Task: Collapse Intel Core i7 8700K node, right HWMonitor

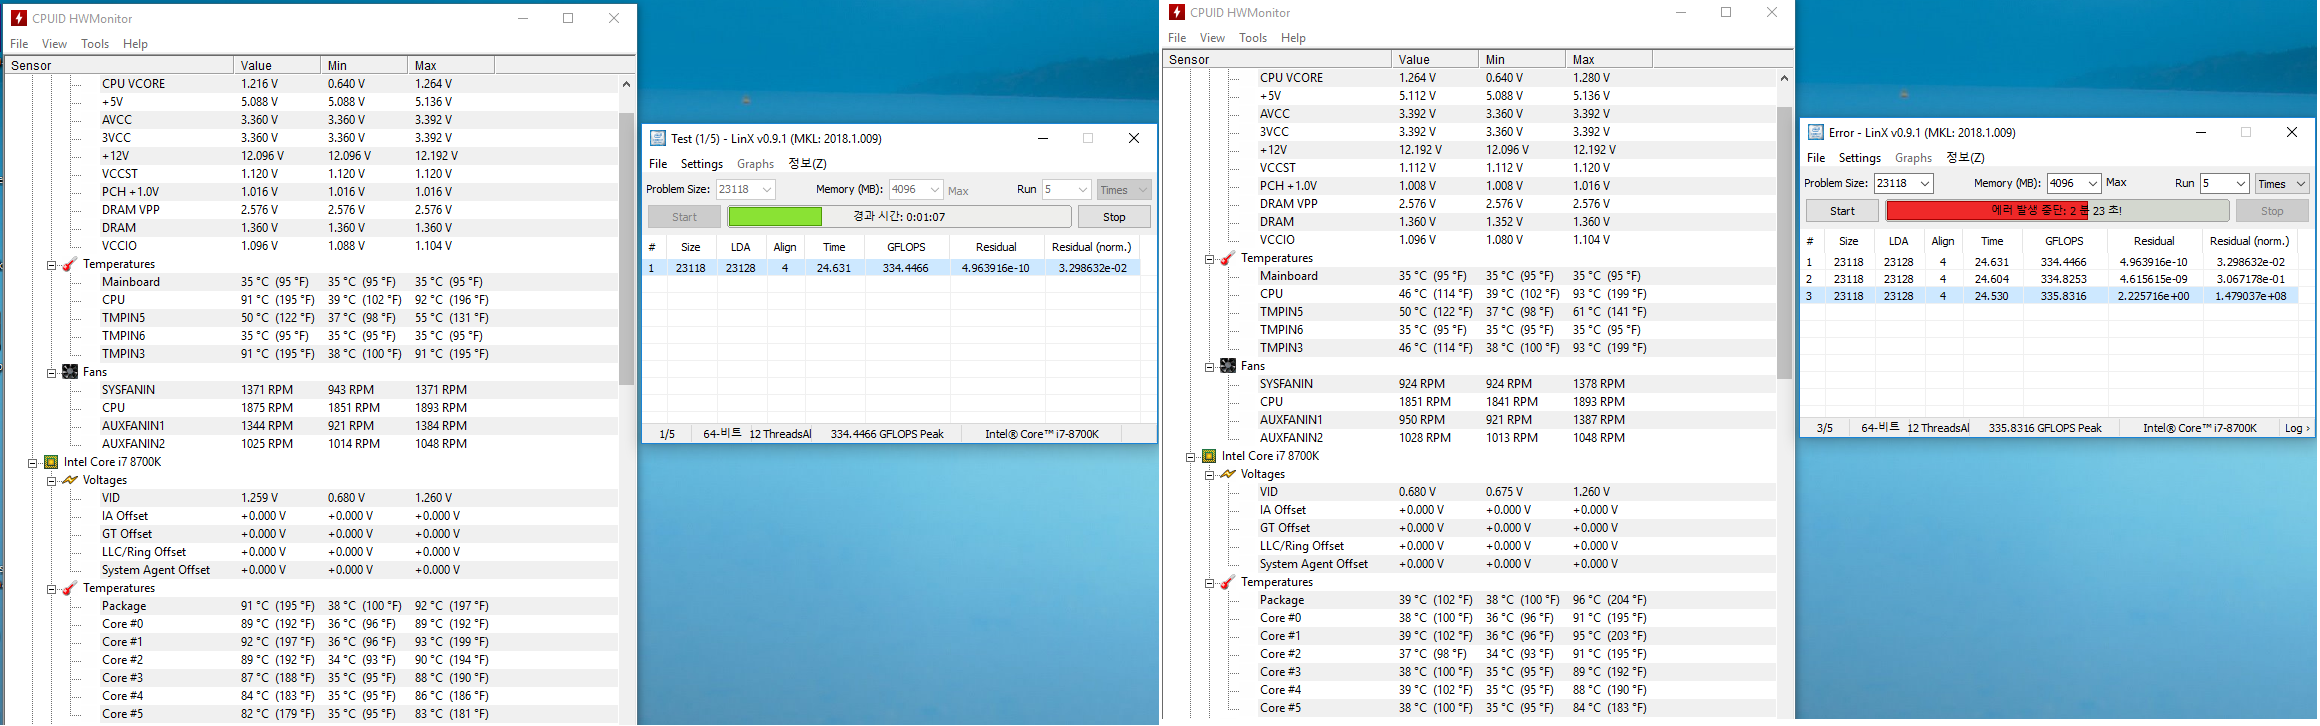Action: coord(1190,457)
